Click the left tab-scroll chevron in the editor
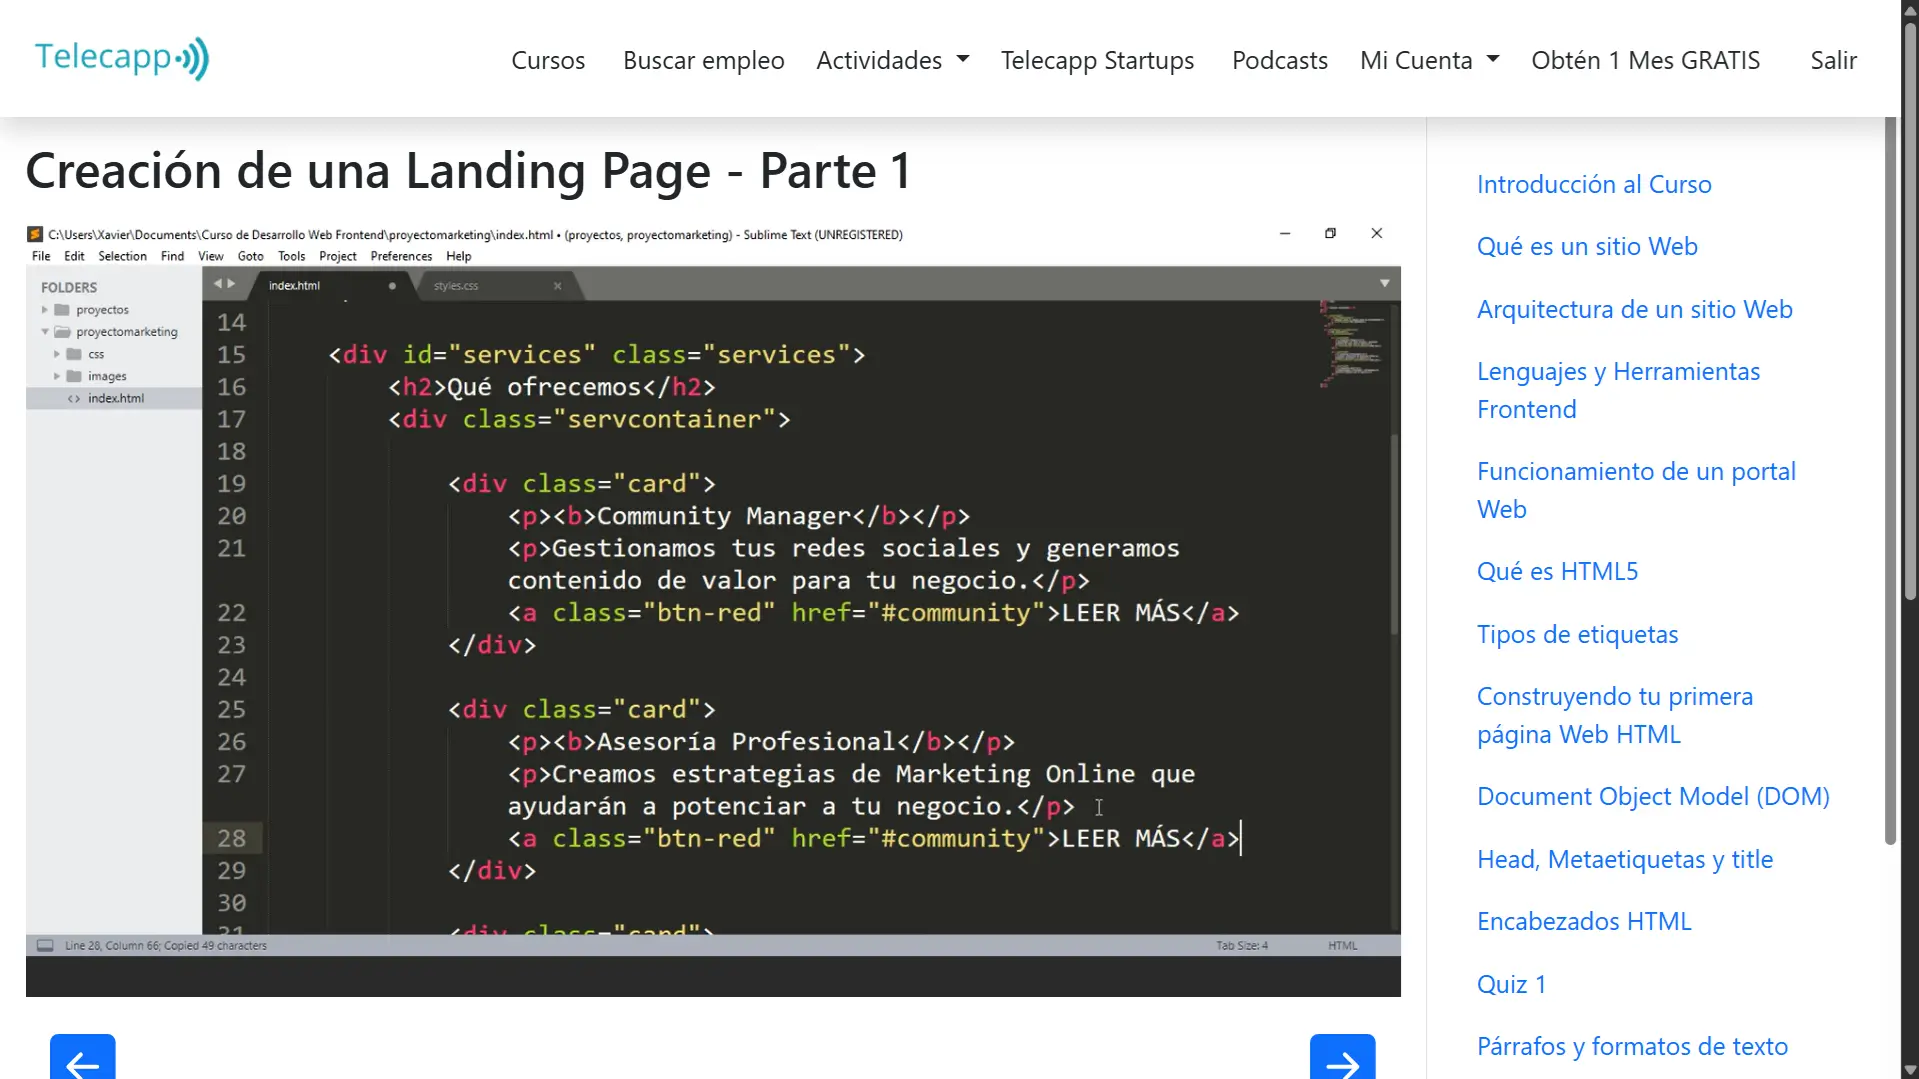This screenshot has width=1919, height=1079. click(x=216, y=283)
